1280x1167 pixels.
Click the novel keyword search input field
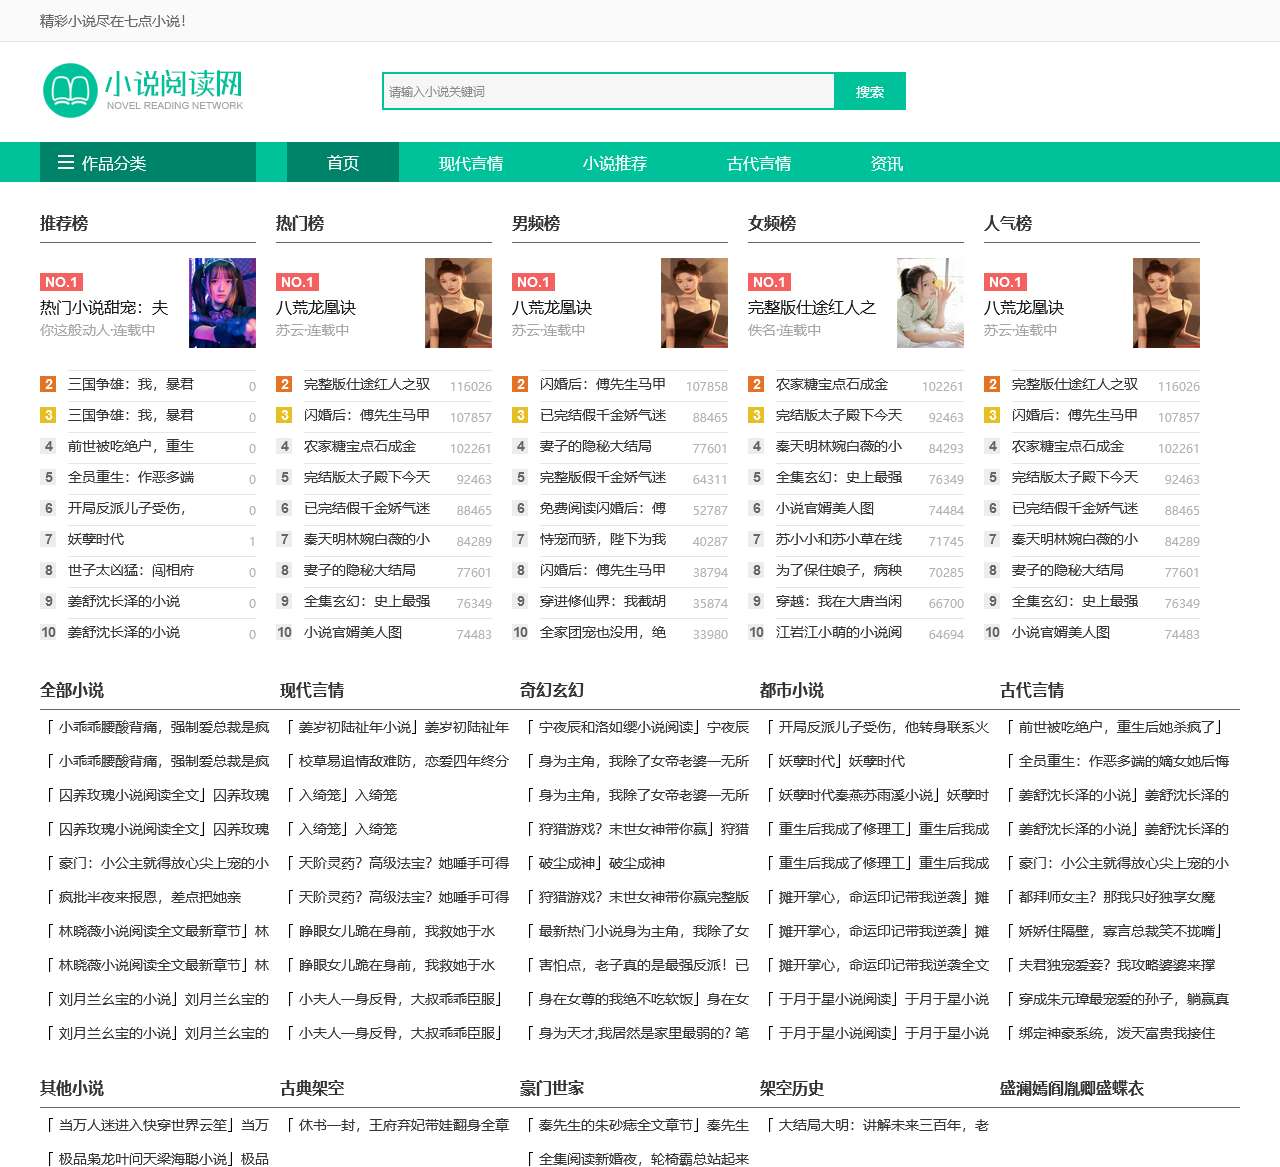600,91
